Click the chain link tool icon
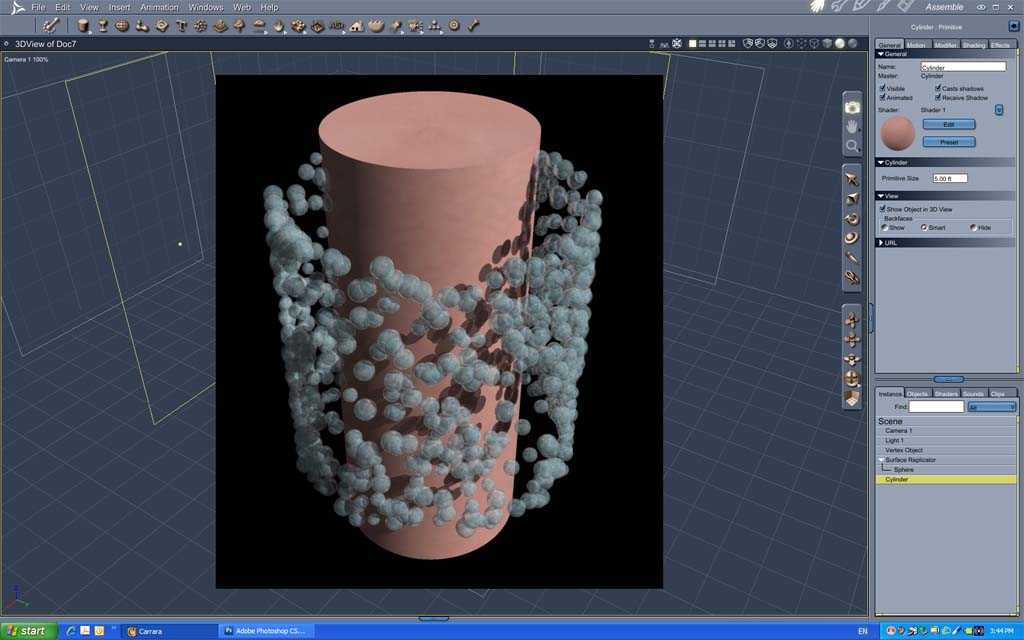1024x640 pixels. (852, 277)
